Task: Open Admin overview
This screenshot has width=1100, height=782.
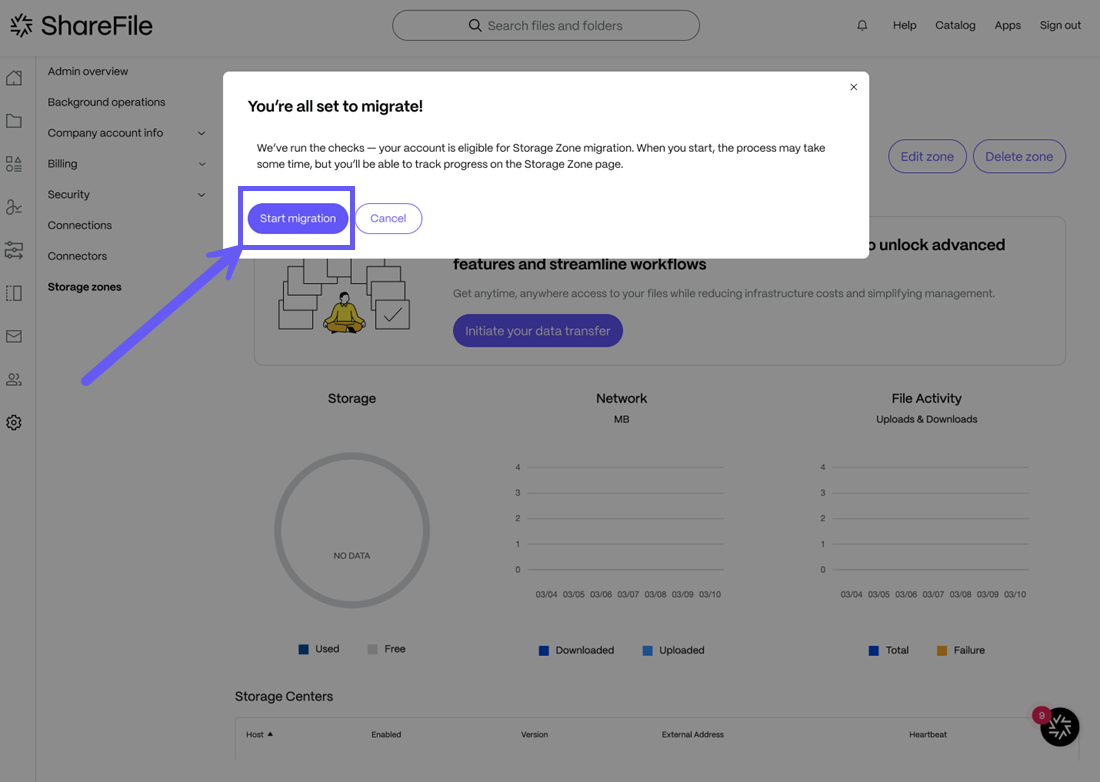Action: [88, 71]
